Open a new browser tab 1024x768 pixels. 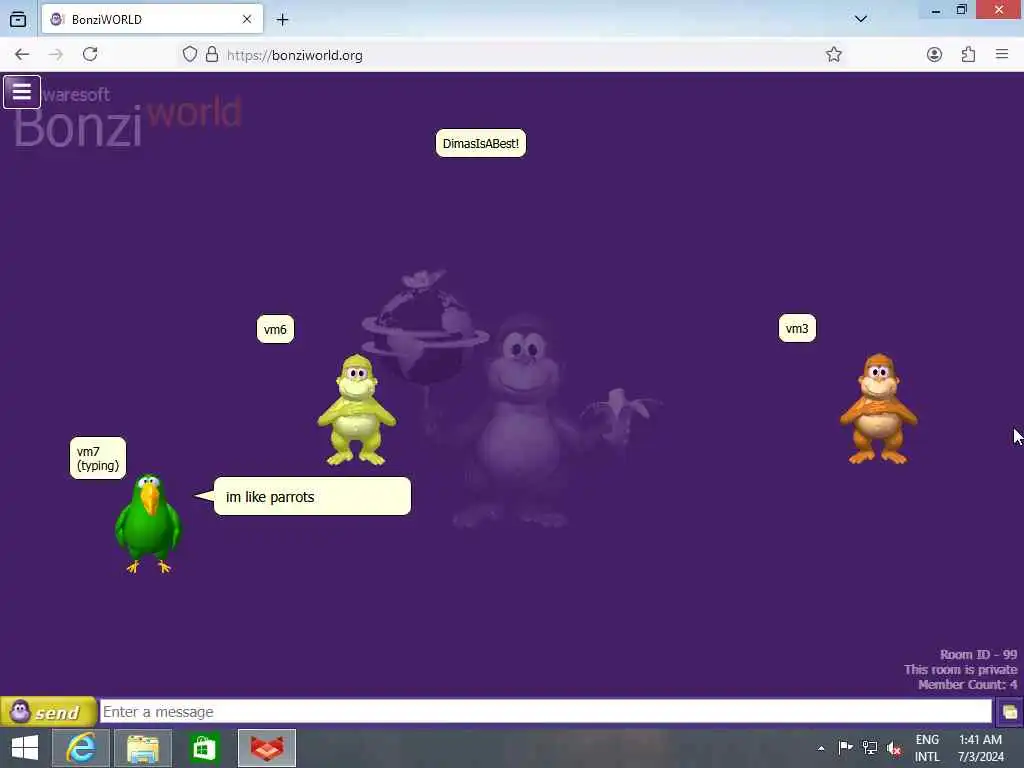coord(282,20)
